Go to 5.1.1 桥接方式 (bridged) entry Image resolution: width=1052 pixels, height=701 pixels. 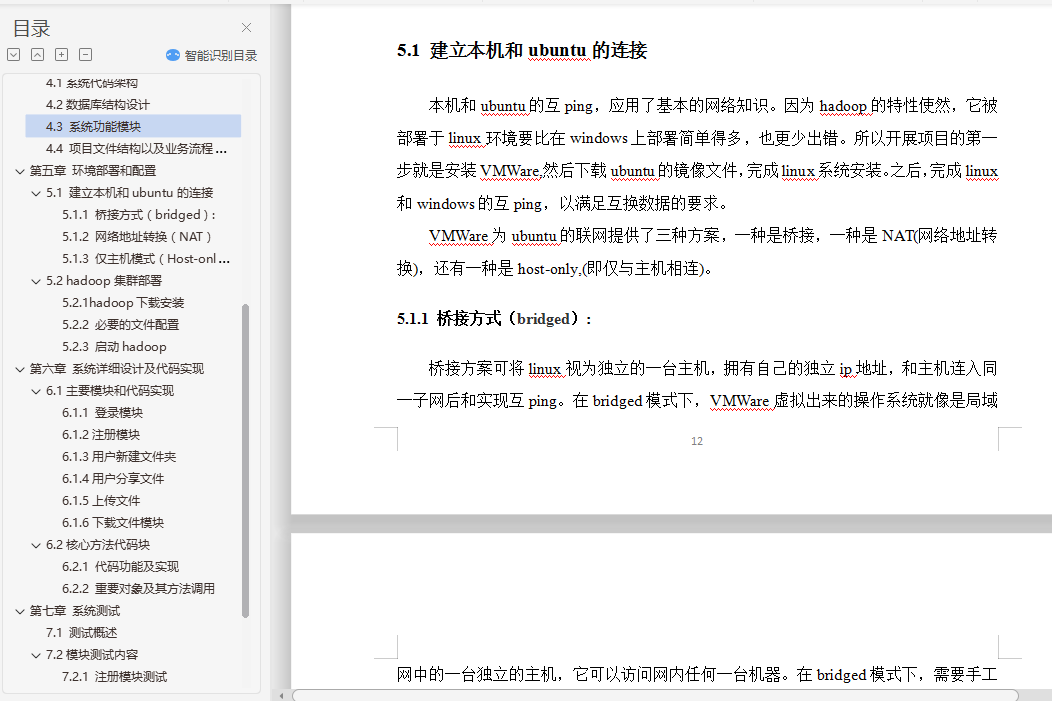[x=139, y=215]
